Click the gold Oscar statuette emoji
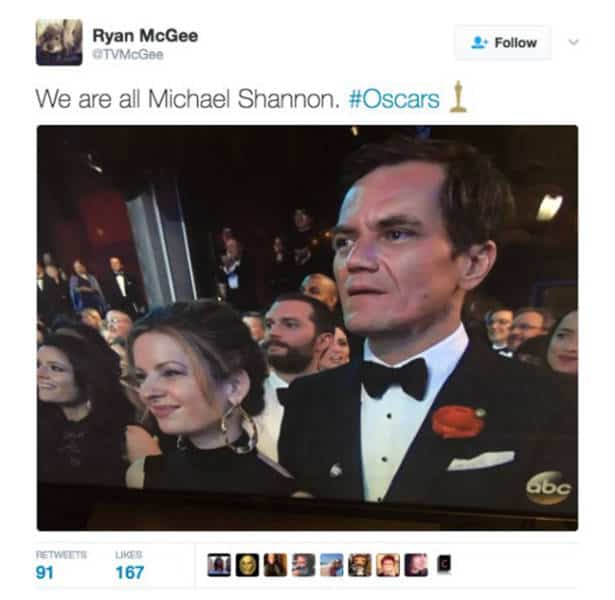Screen dimensions: 615x600 tap(458, 97)
